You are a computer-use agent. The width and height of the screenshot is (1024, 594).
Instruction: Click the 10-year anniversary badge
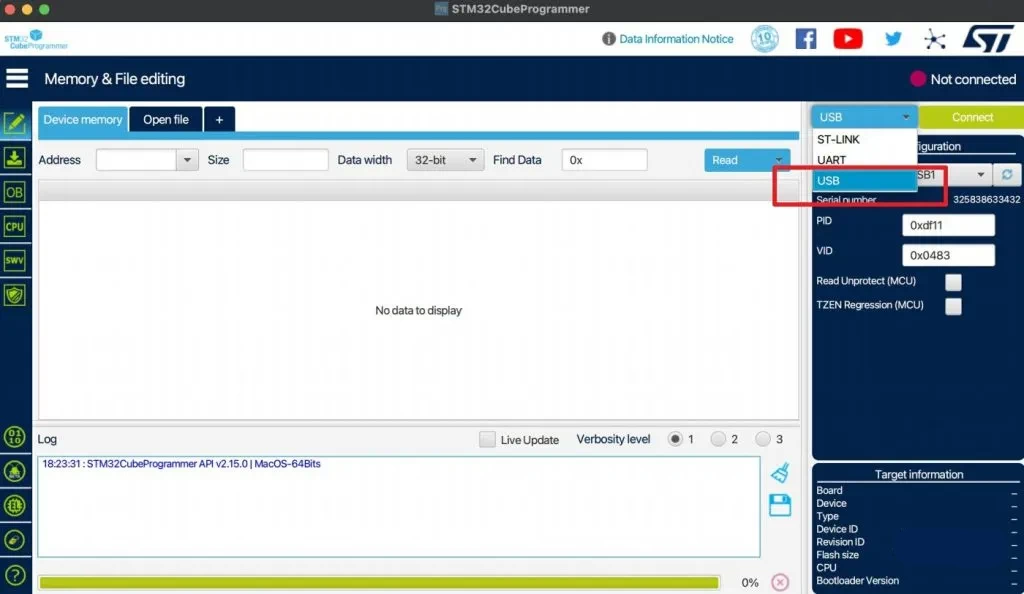coord(765,39)
